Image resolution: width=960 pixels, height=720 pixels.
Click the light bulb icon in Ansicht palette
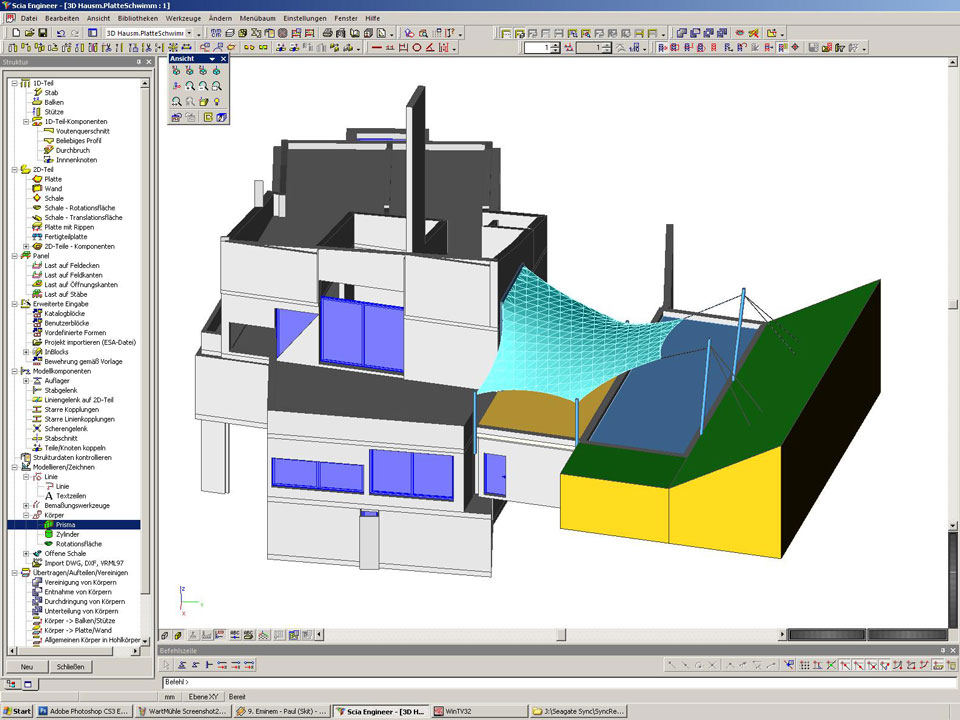point(215,101)
